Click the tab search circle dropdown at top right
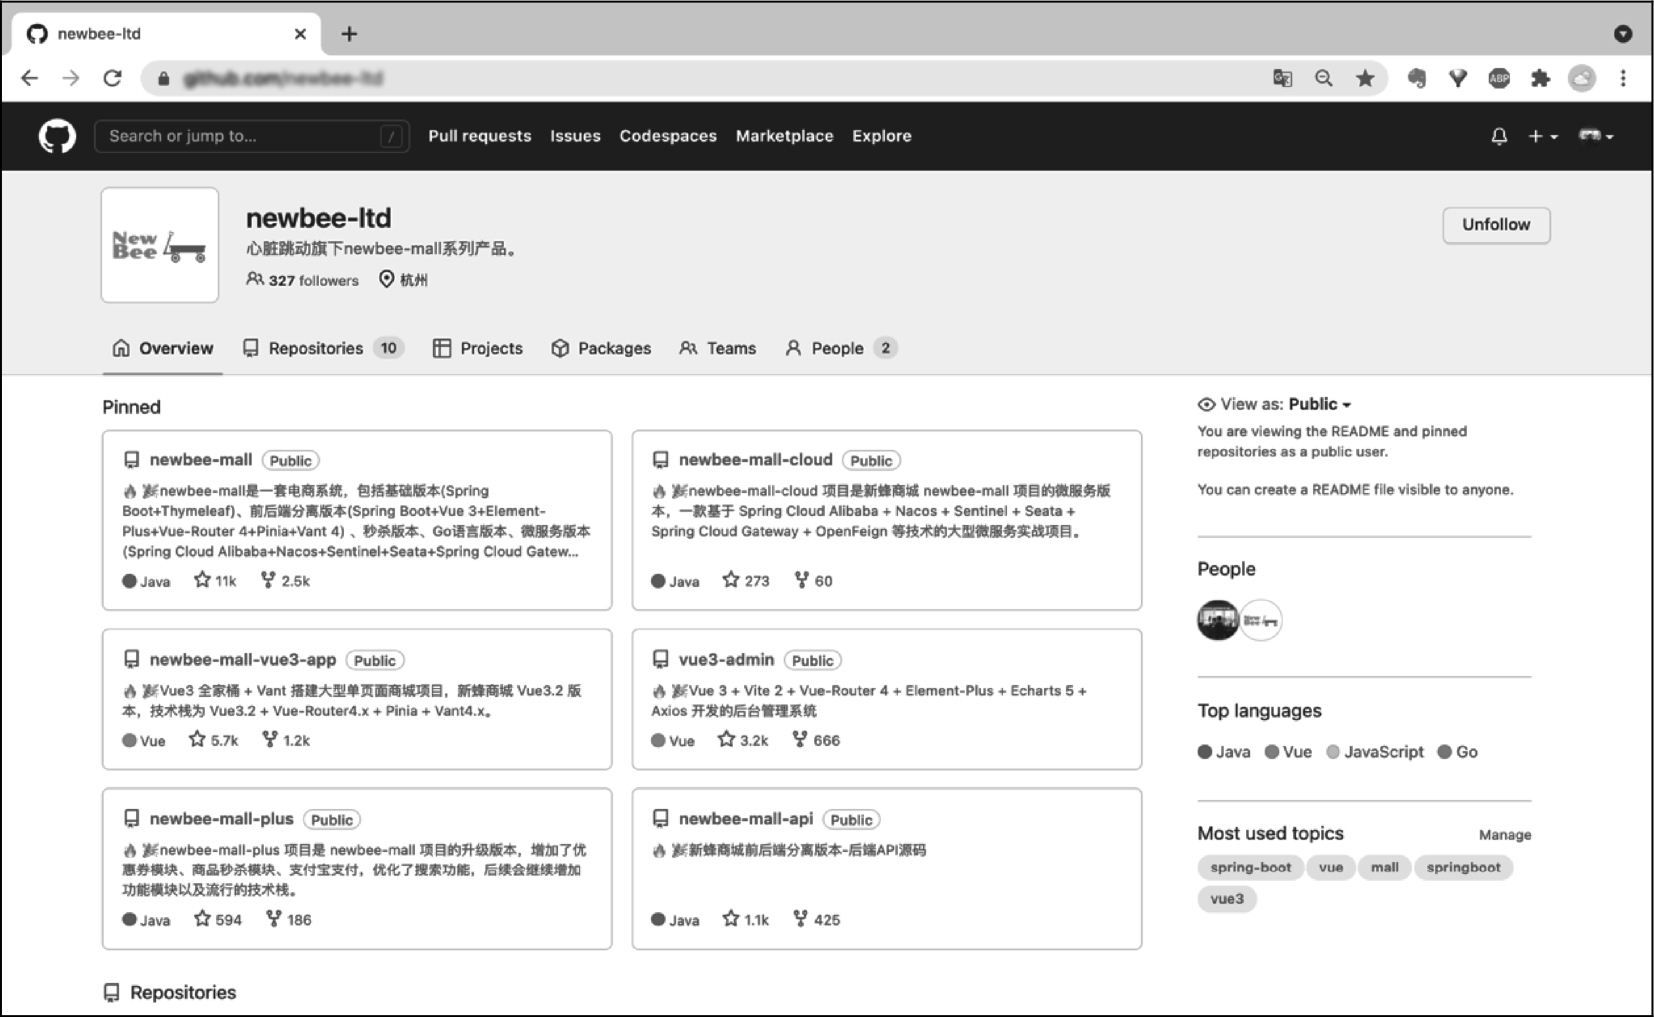Viewport: 1654px width, 1017px height. (1623, 34)
